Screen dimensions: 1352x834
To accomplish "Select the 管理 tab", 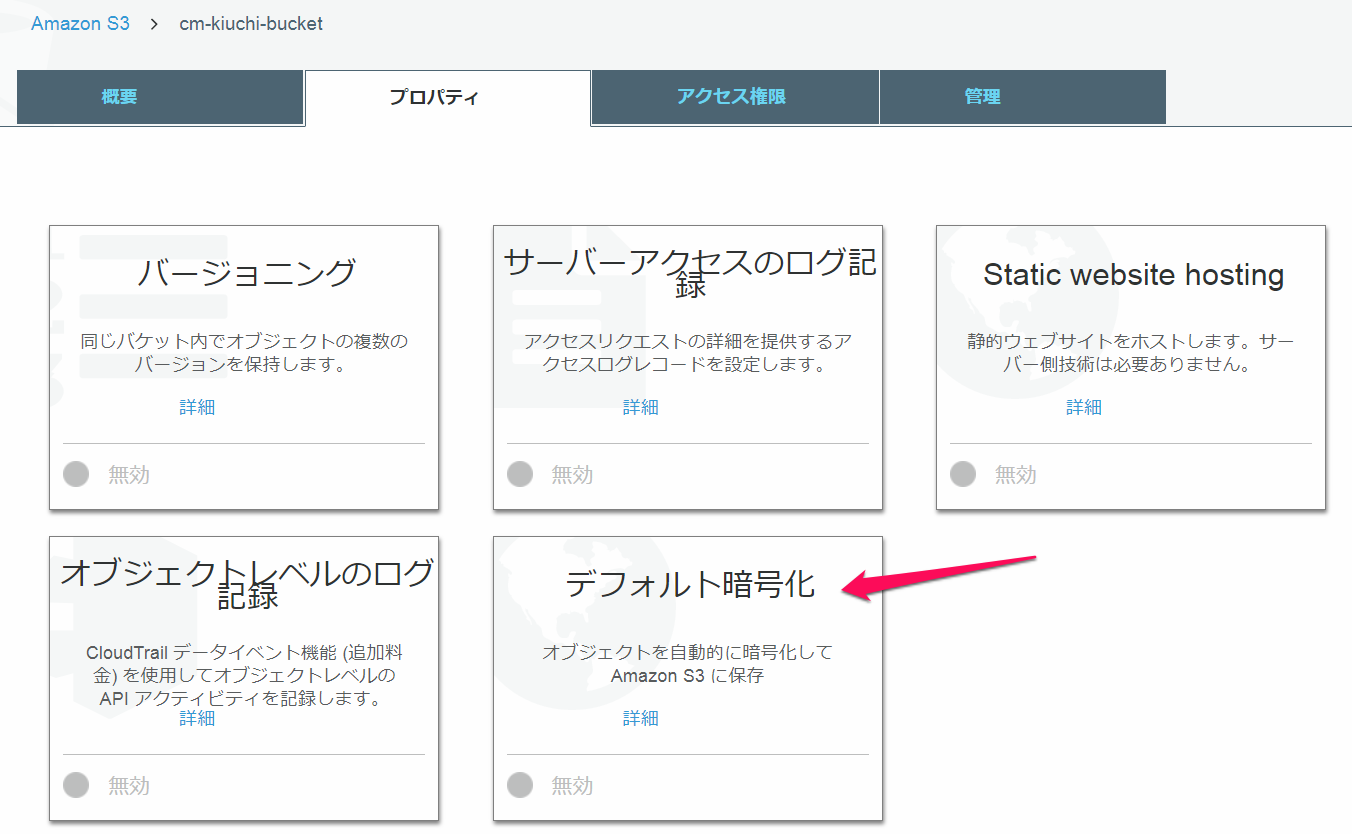I will click(x=981, y=96).
